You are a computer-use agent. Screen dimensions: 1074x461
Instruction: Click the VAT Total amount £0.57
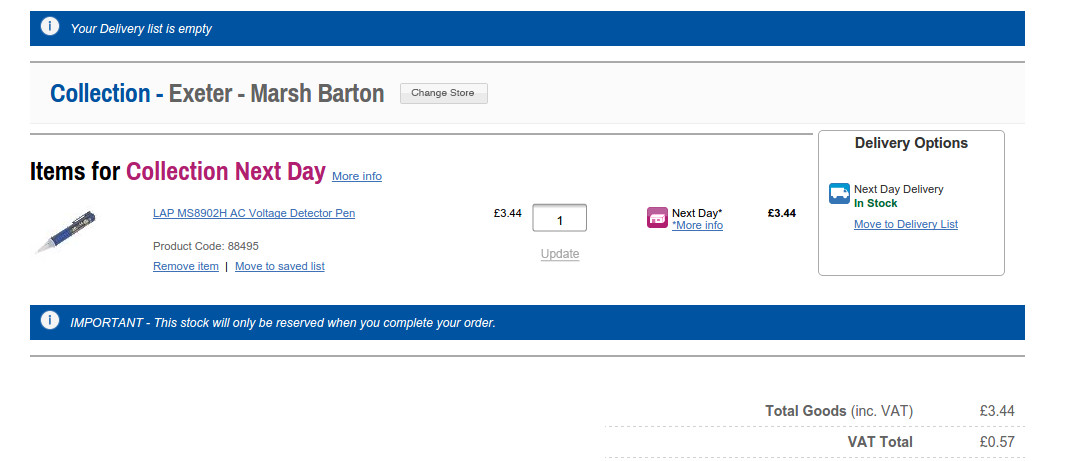tap(997, 442)
